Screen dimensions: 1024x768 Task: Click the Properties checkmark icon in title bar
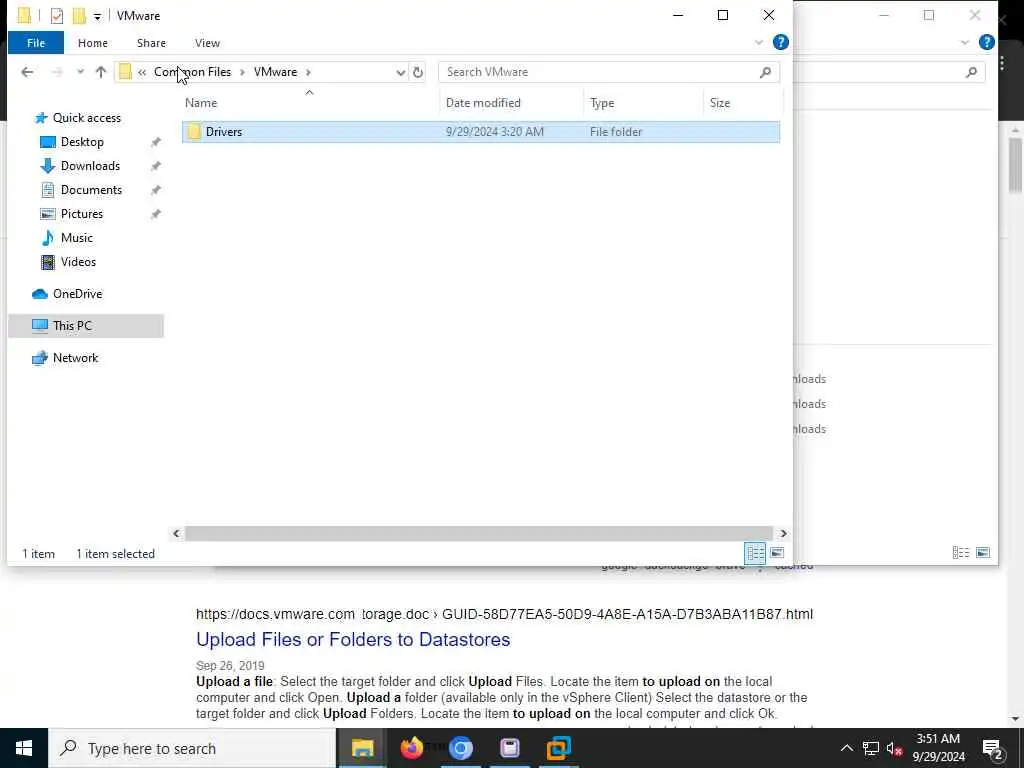[57, 16]
